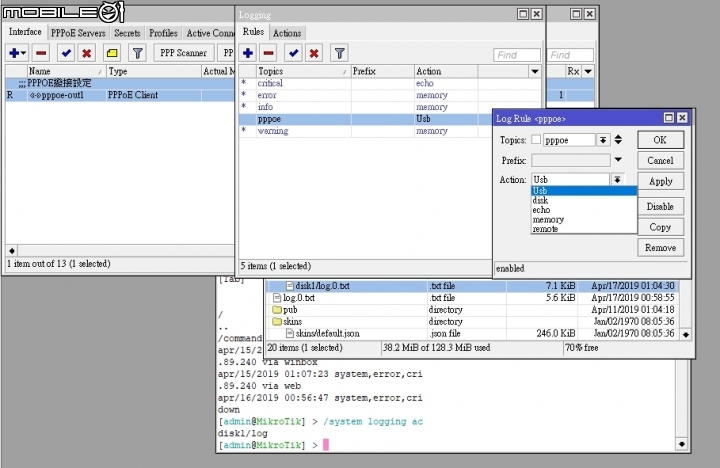
Task: Select the info logging rule row
Action: point(390,107)
